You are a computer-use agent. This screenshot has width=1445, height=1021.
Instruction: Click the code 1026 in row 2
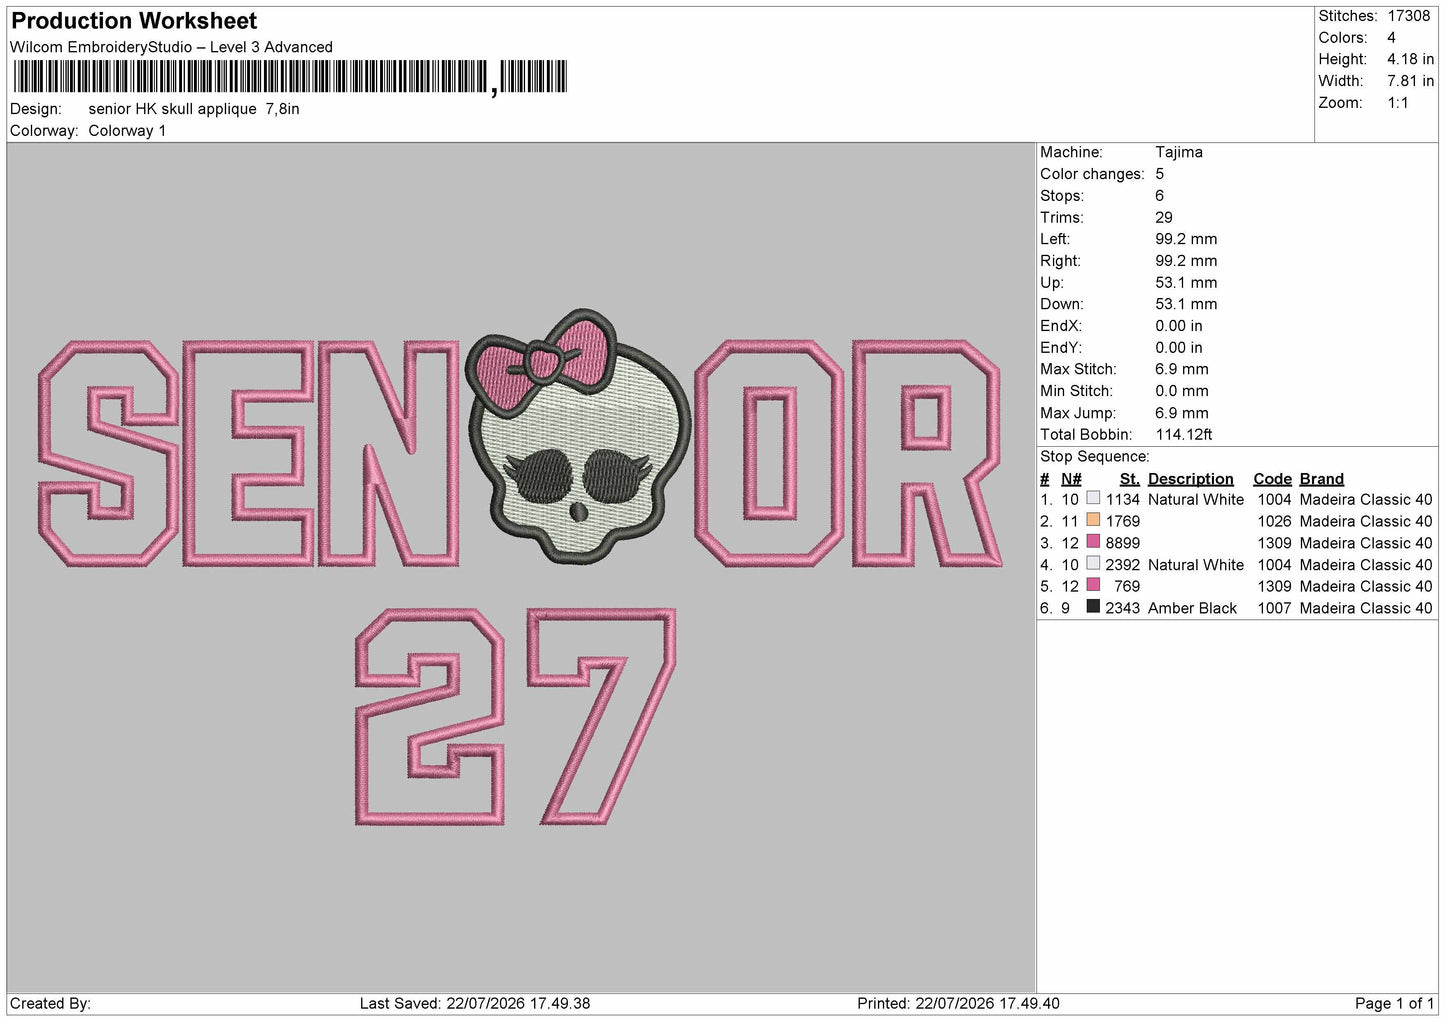(x=1274, y=521)
